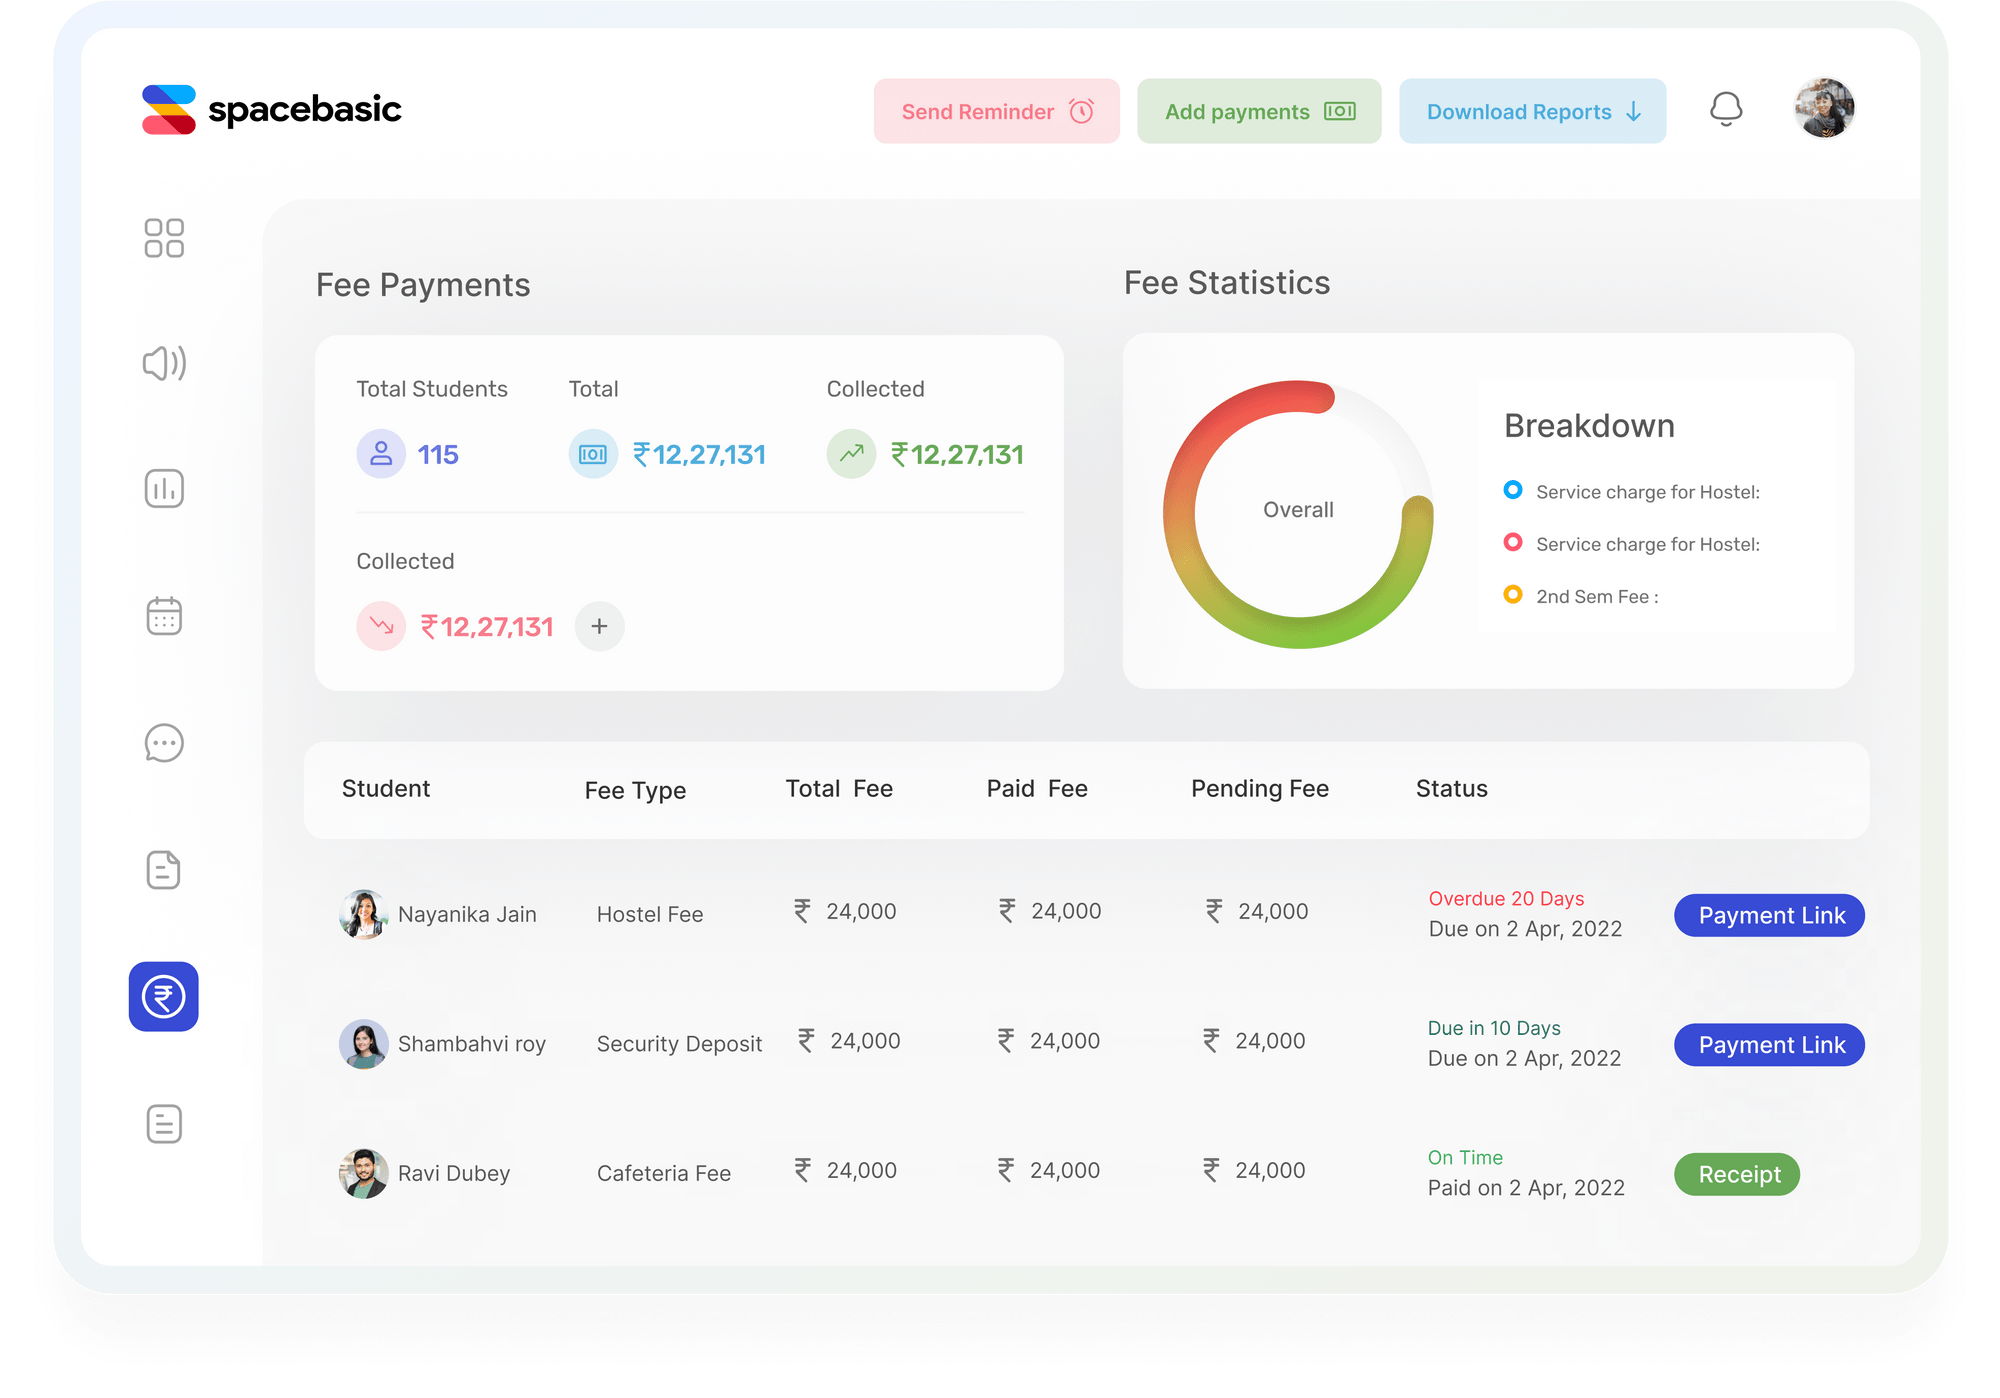Send a Payment Link to Nayanika Jain
Screen dimensions: 2000x1398
[x=1768, y=915]
